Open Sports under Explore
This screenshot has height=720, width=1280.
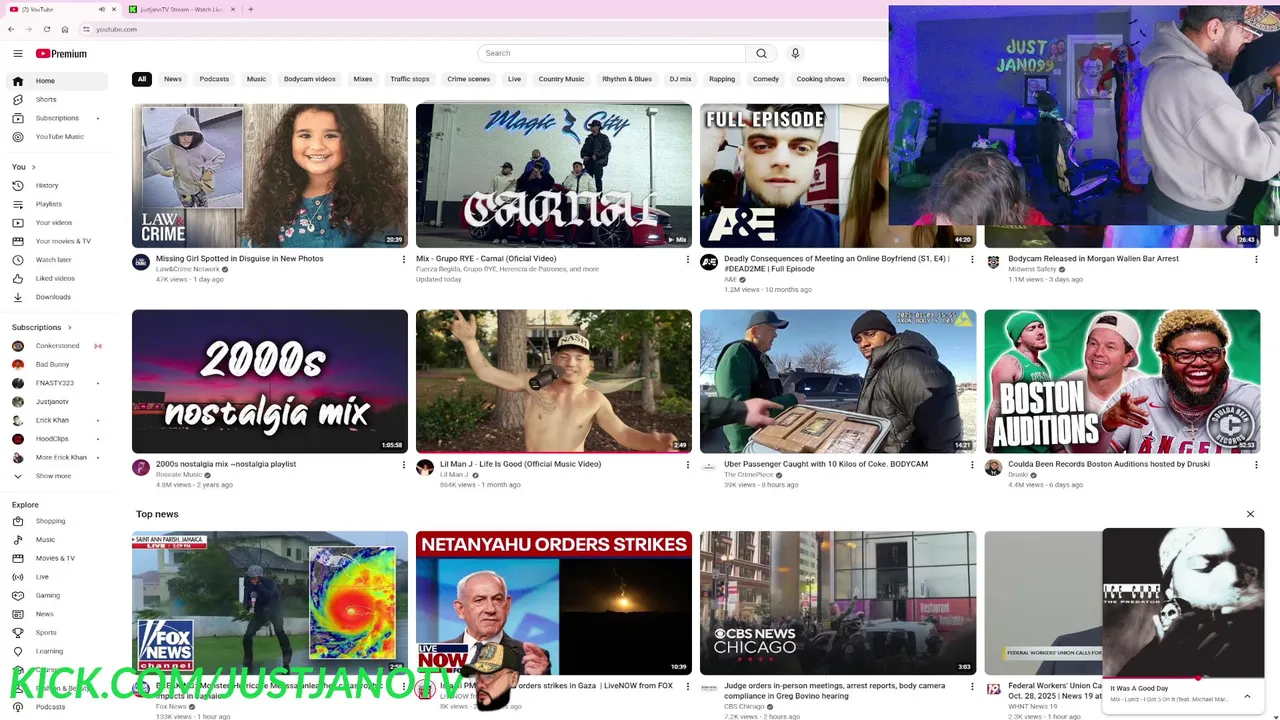[46, 632]
